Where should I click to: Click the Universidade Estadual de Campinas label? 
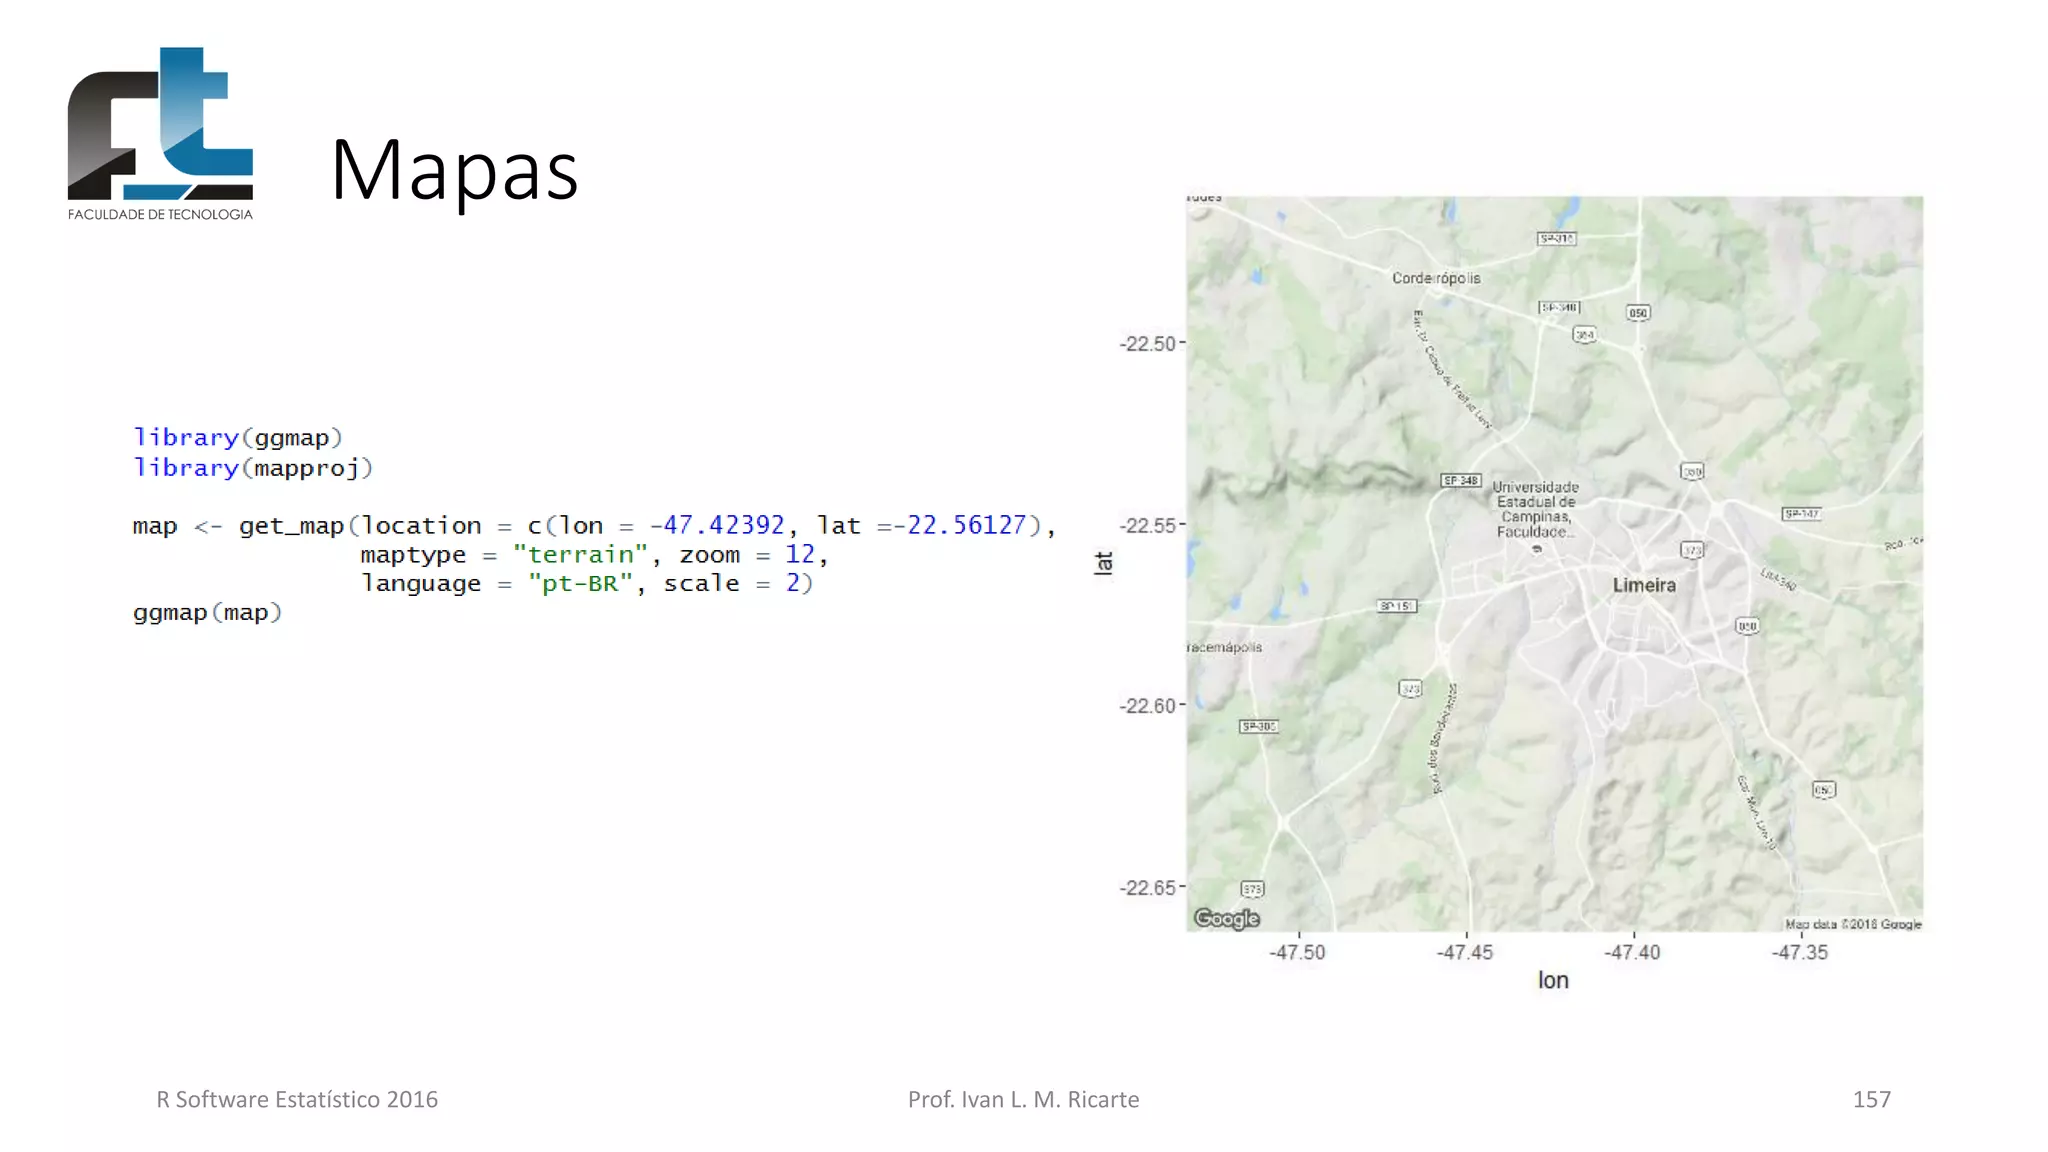click(x=1535, y=509)
